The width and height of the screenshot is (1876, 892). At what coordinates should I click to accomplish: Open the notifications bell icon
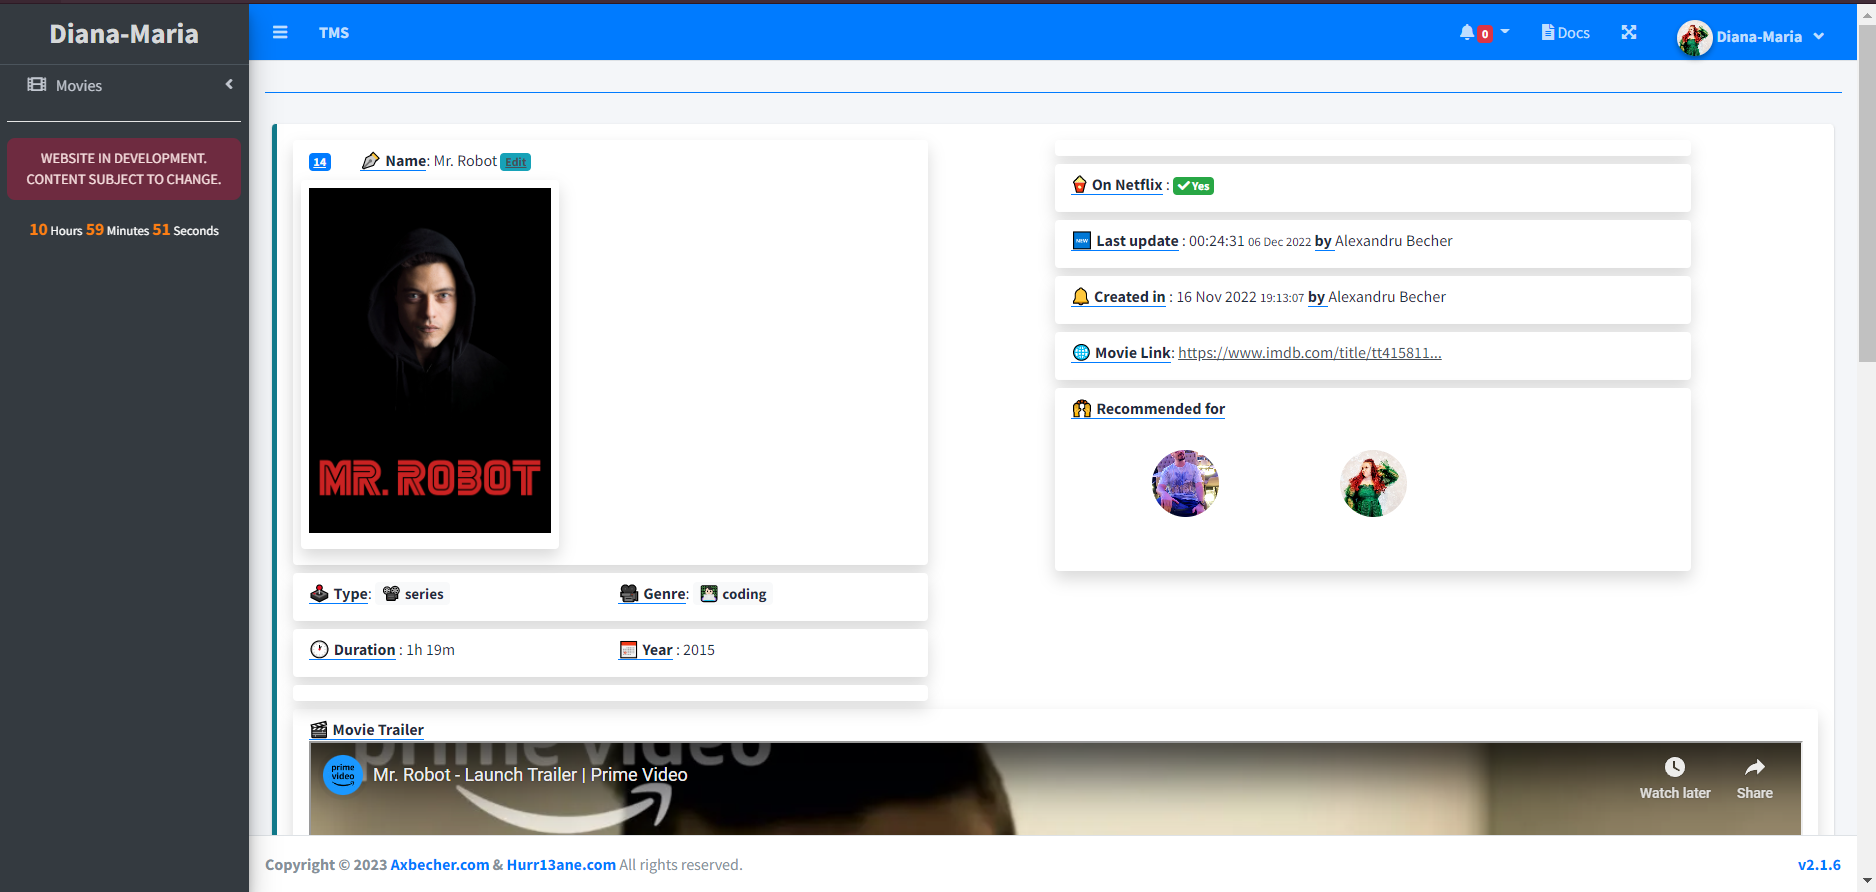tap(1467, 33)
